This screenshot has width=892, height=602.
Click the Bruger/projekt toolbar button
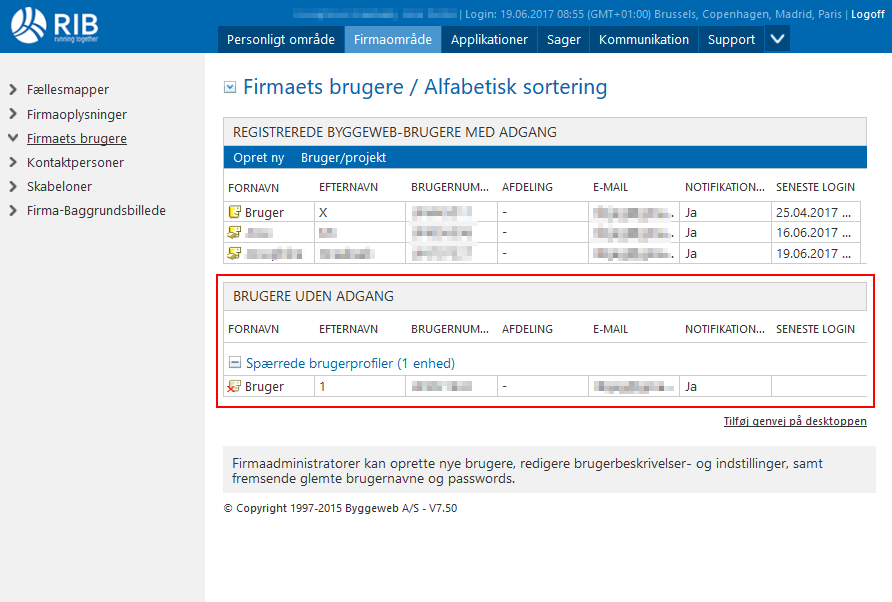pyautogui.click(x=343, y=158)
